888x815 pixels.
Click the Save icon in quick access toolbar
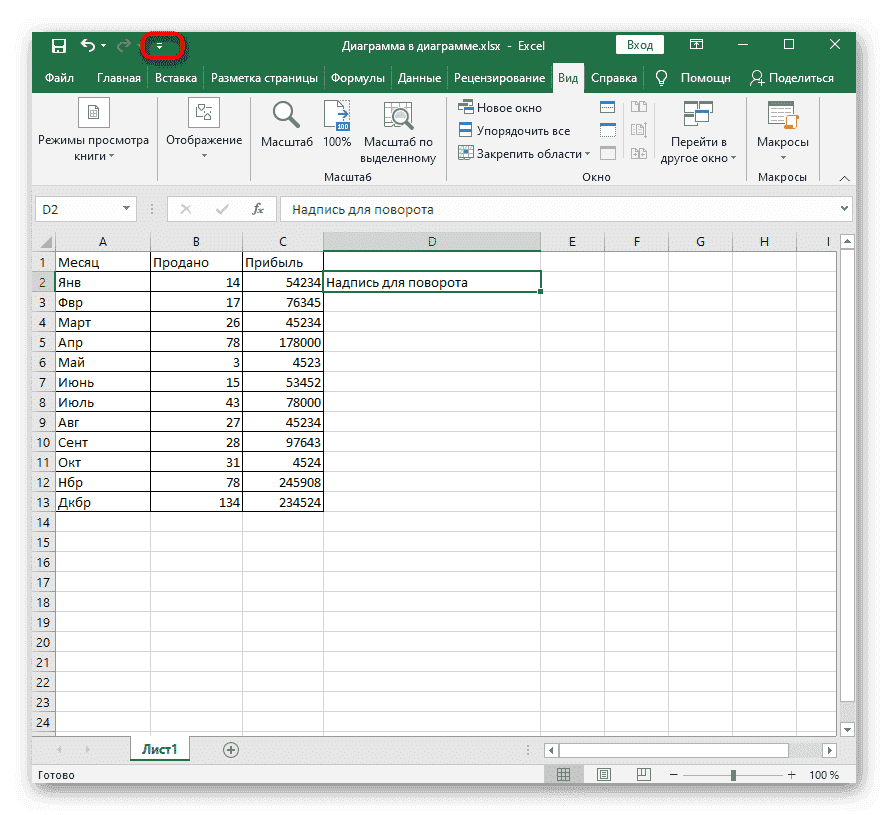(59, 46)
